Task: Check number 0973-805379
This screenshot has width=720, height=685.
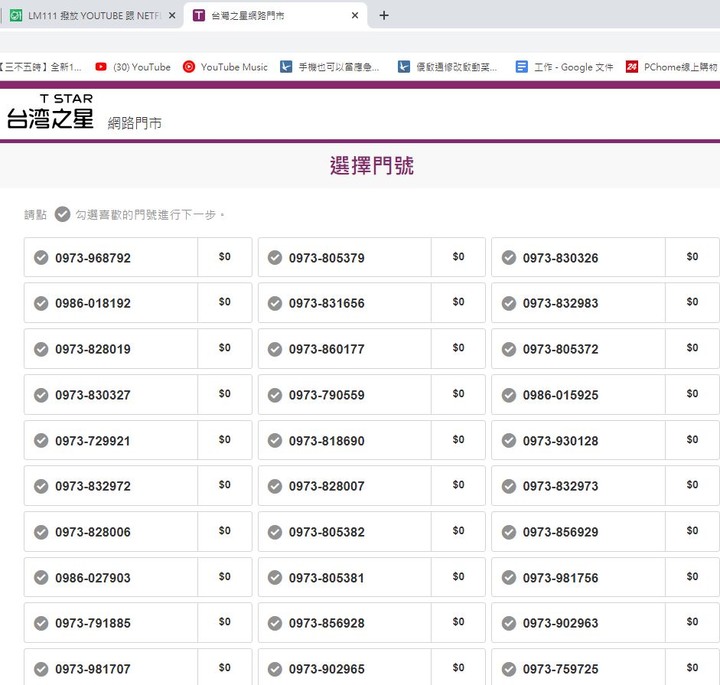Action: (x=275, y=258)
